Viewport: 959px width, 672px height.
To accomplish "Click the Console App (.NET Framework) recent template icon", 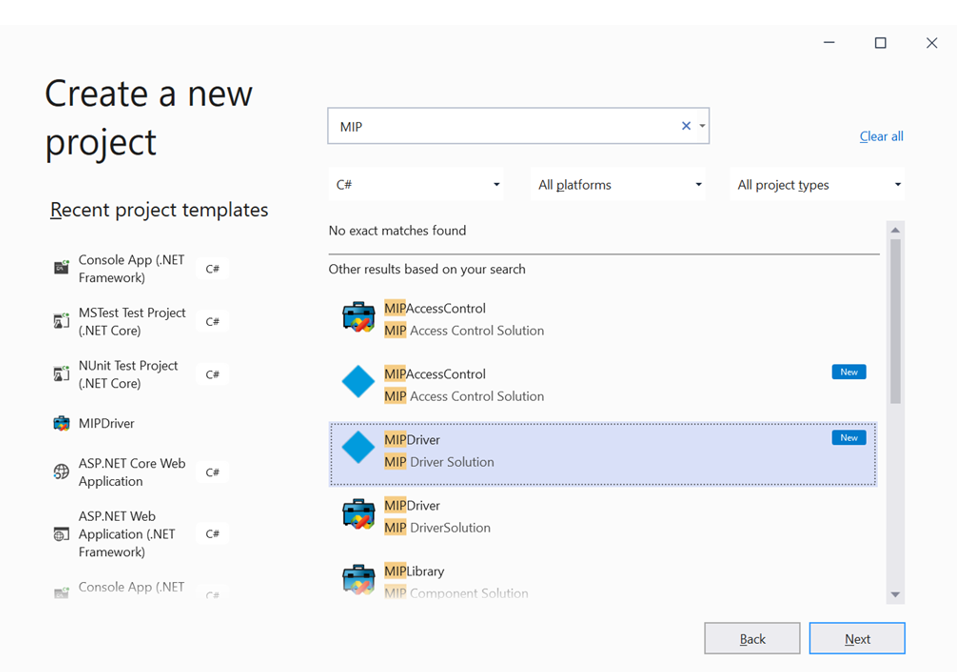I will click(x=61, y=267).
